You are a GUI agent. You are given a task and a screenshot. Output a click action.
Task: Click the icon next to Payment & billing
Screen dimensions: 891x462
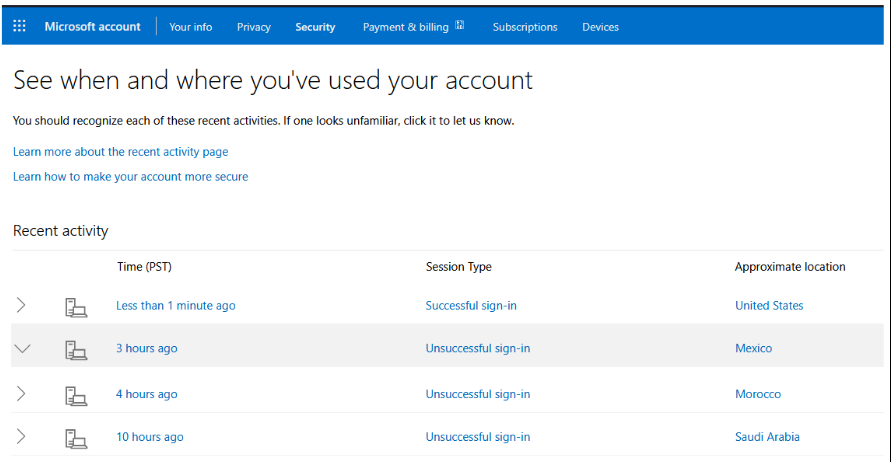pyautogui.click(x=460, y=25)
